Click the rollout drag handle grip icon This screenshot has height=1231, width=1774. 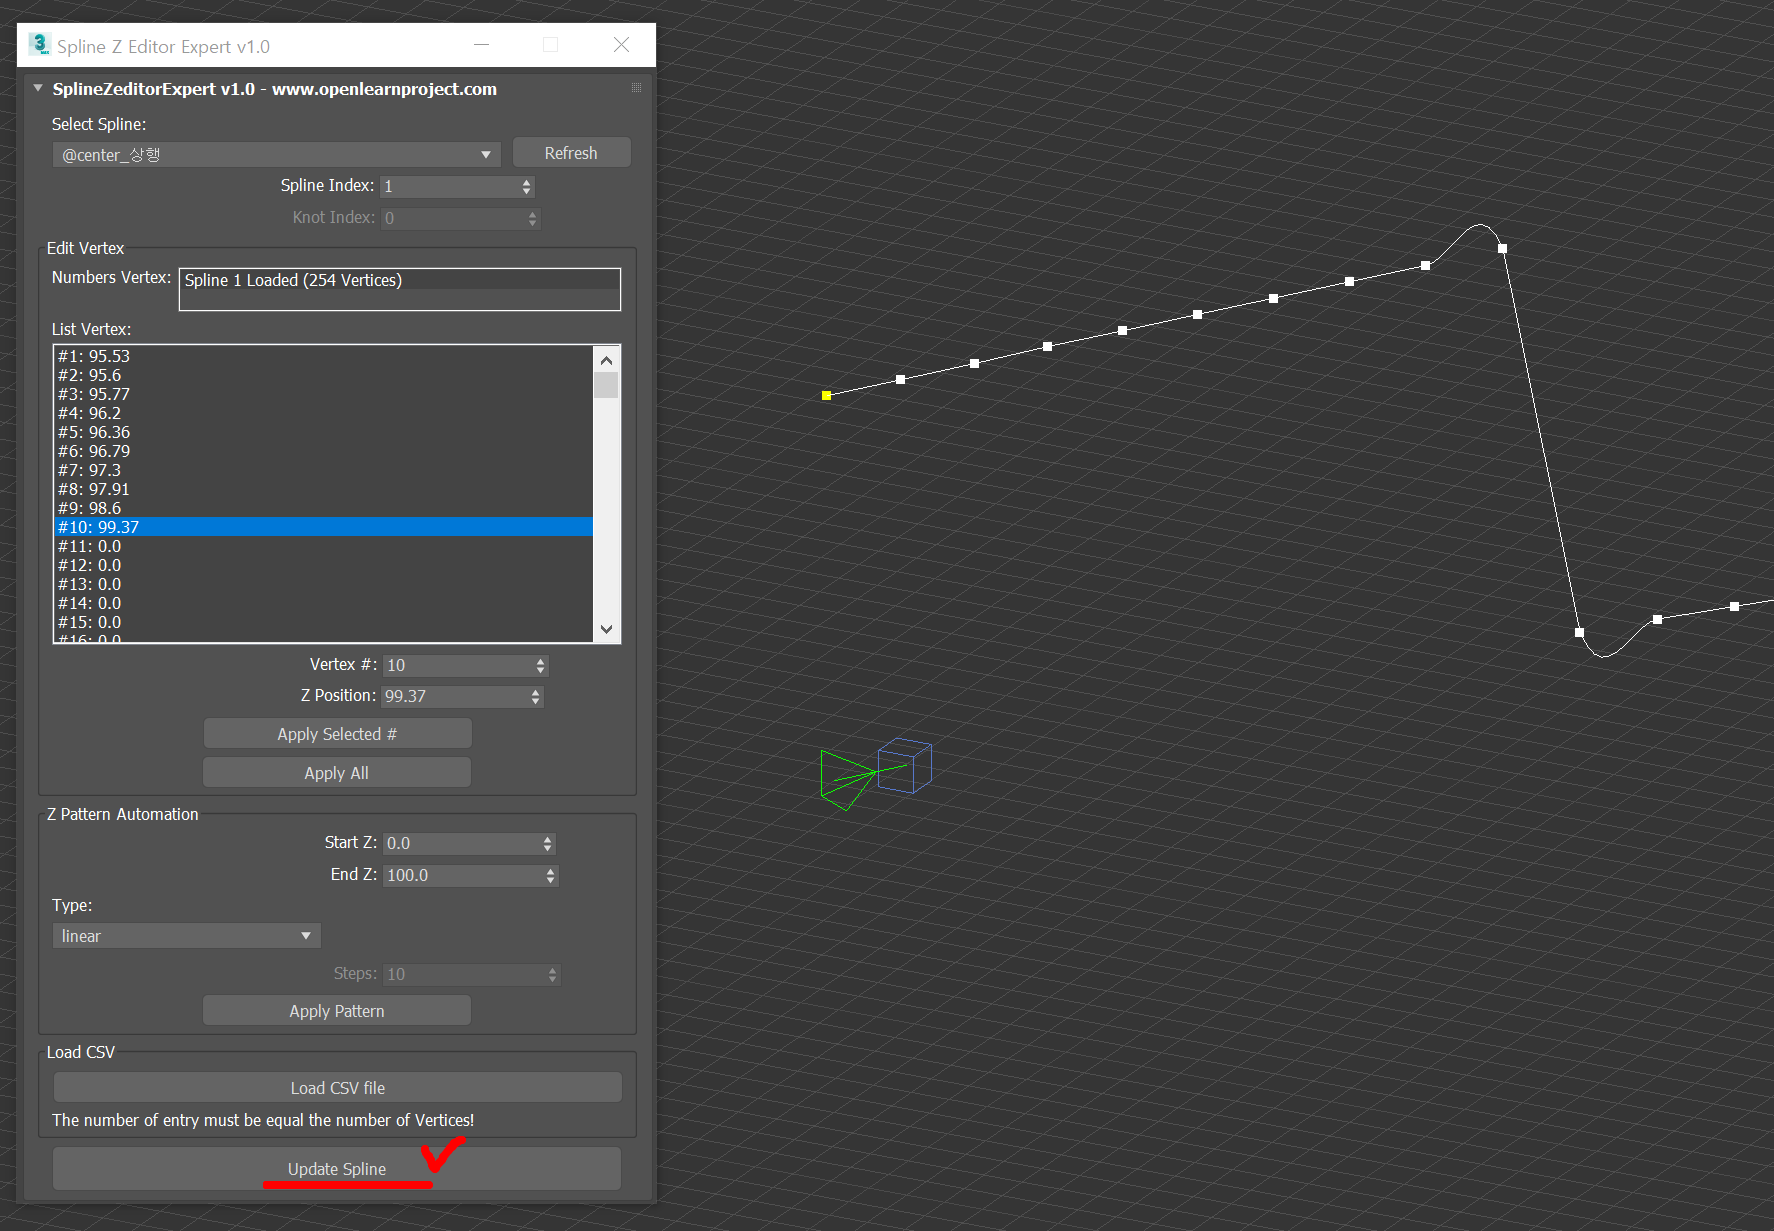pos(636,88)
